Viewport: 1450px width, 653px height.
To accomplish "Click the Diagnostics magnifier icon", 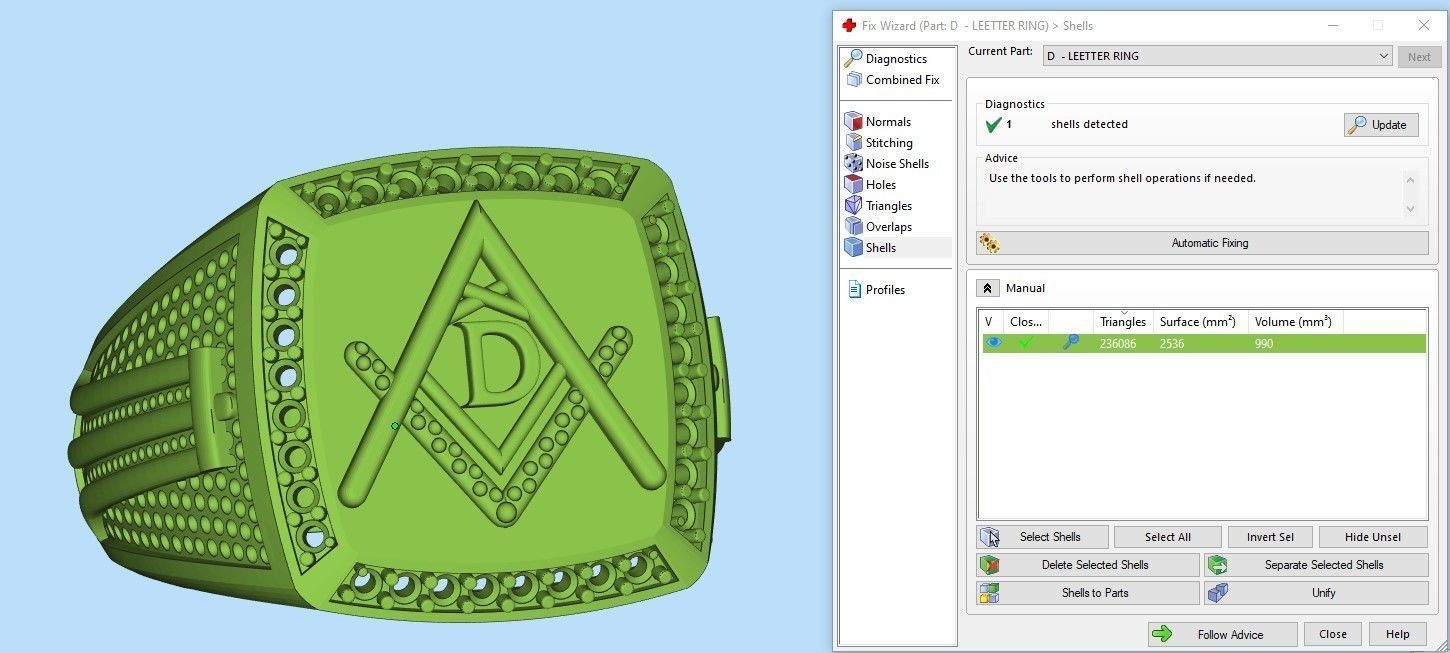I will point(853,59).
